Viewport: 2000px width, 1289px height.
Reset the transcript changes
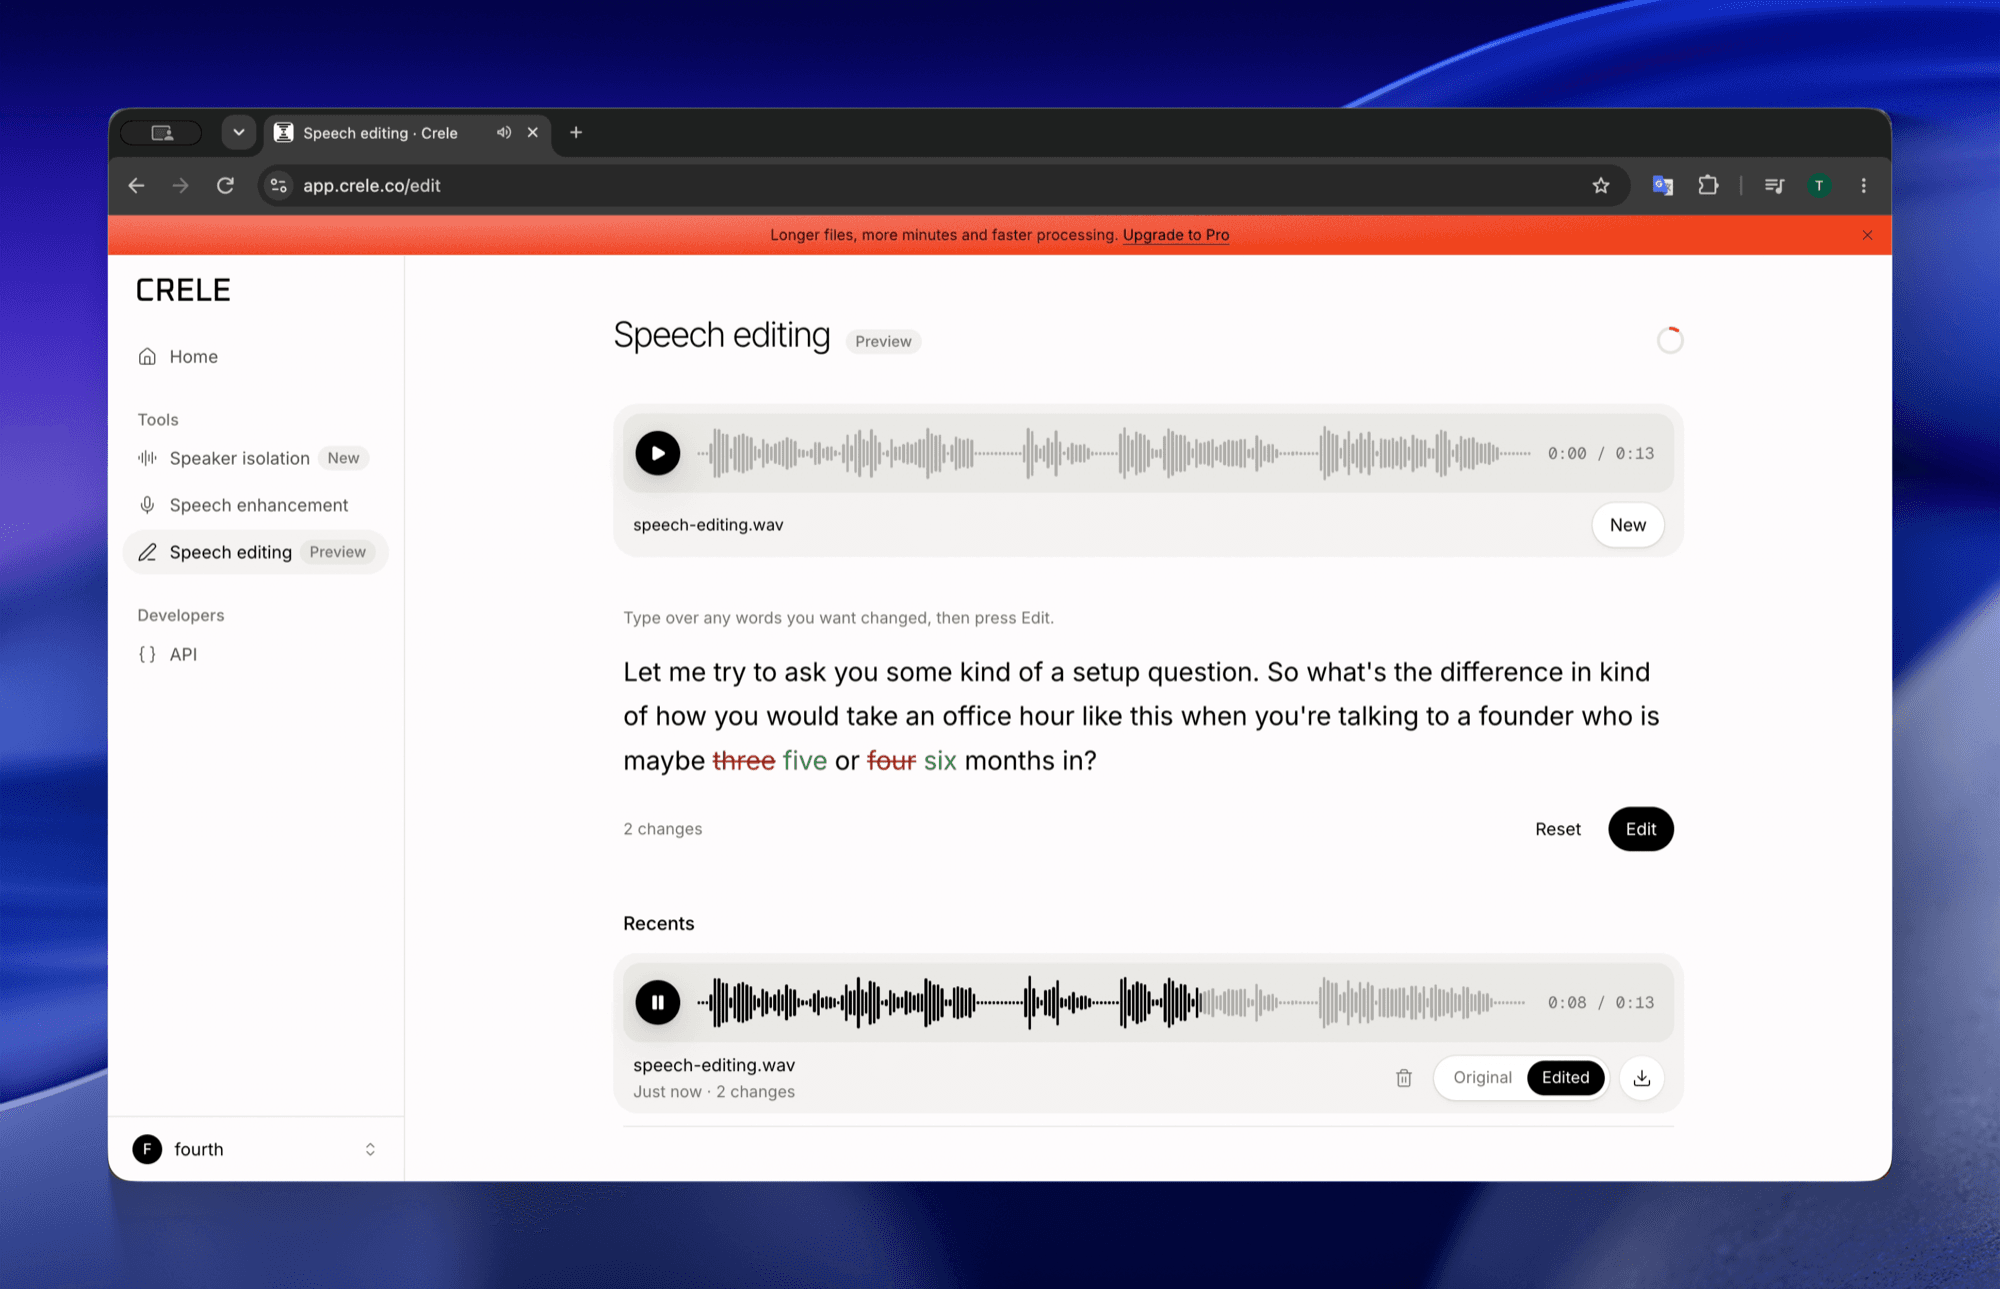(1557, 829)
